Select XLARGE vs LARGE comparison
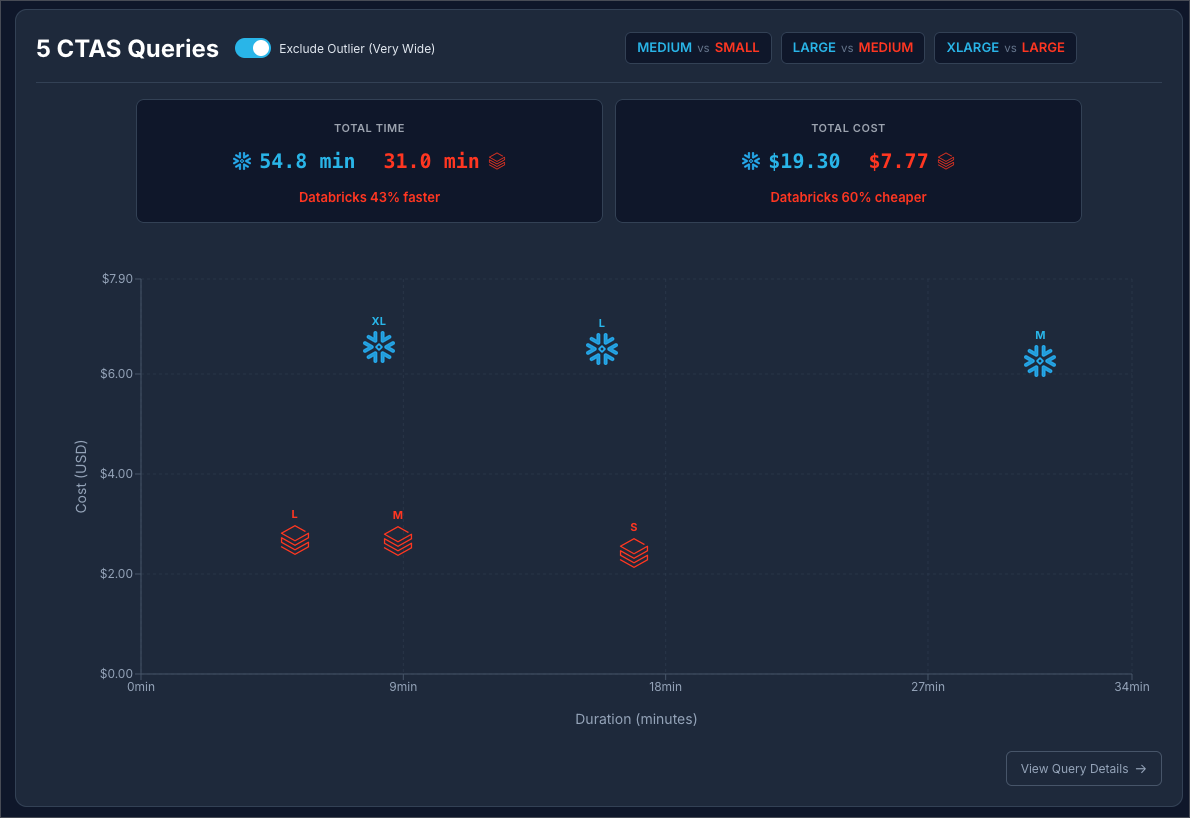Viewport: 1190px width, 818px height. pyautogui.click(x=1005, y=48)
